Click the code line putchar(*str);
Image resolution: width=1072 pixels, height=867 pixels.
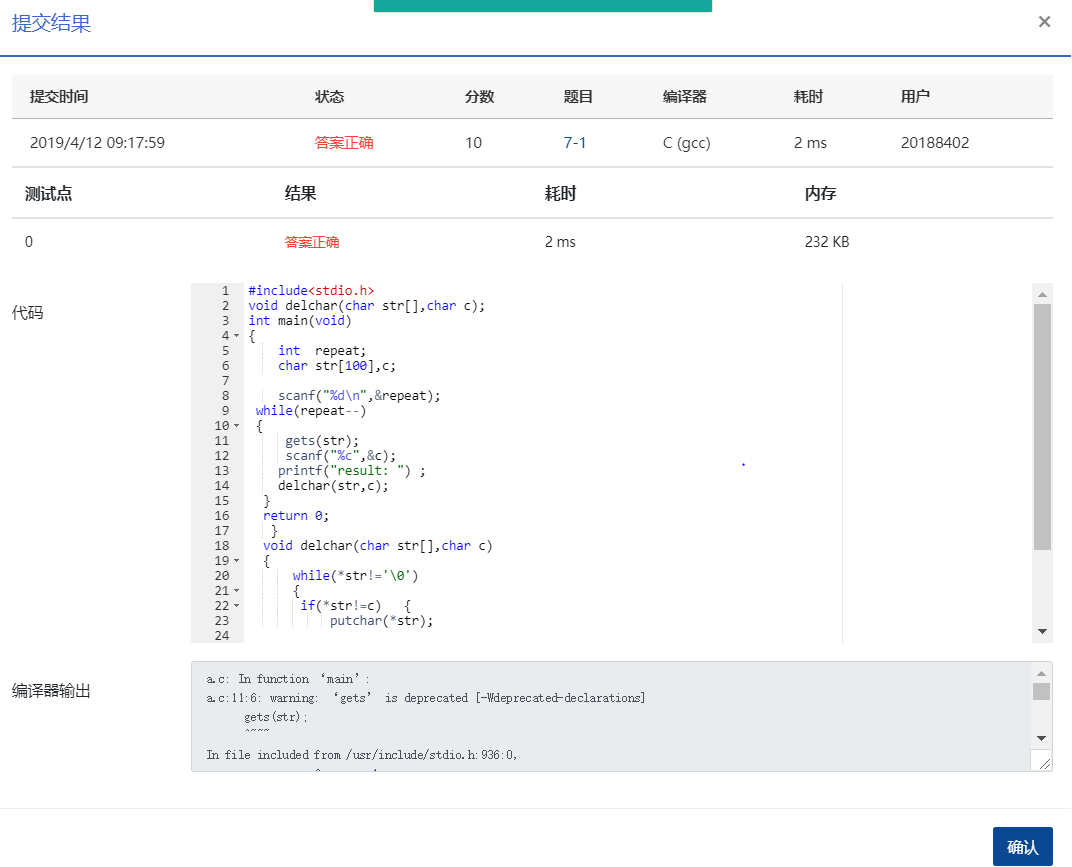click(x=381, y=621)
